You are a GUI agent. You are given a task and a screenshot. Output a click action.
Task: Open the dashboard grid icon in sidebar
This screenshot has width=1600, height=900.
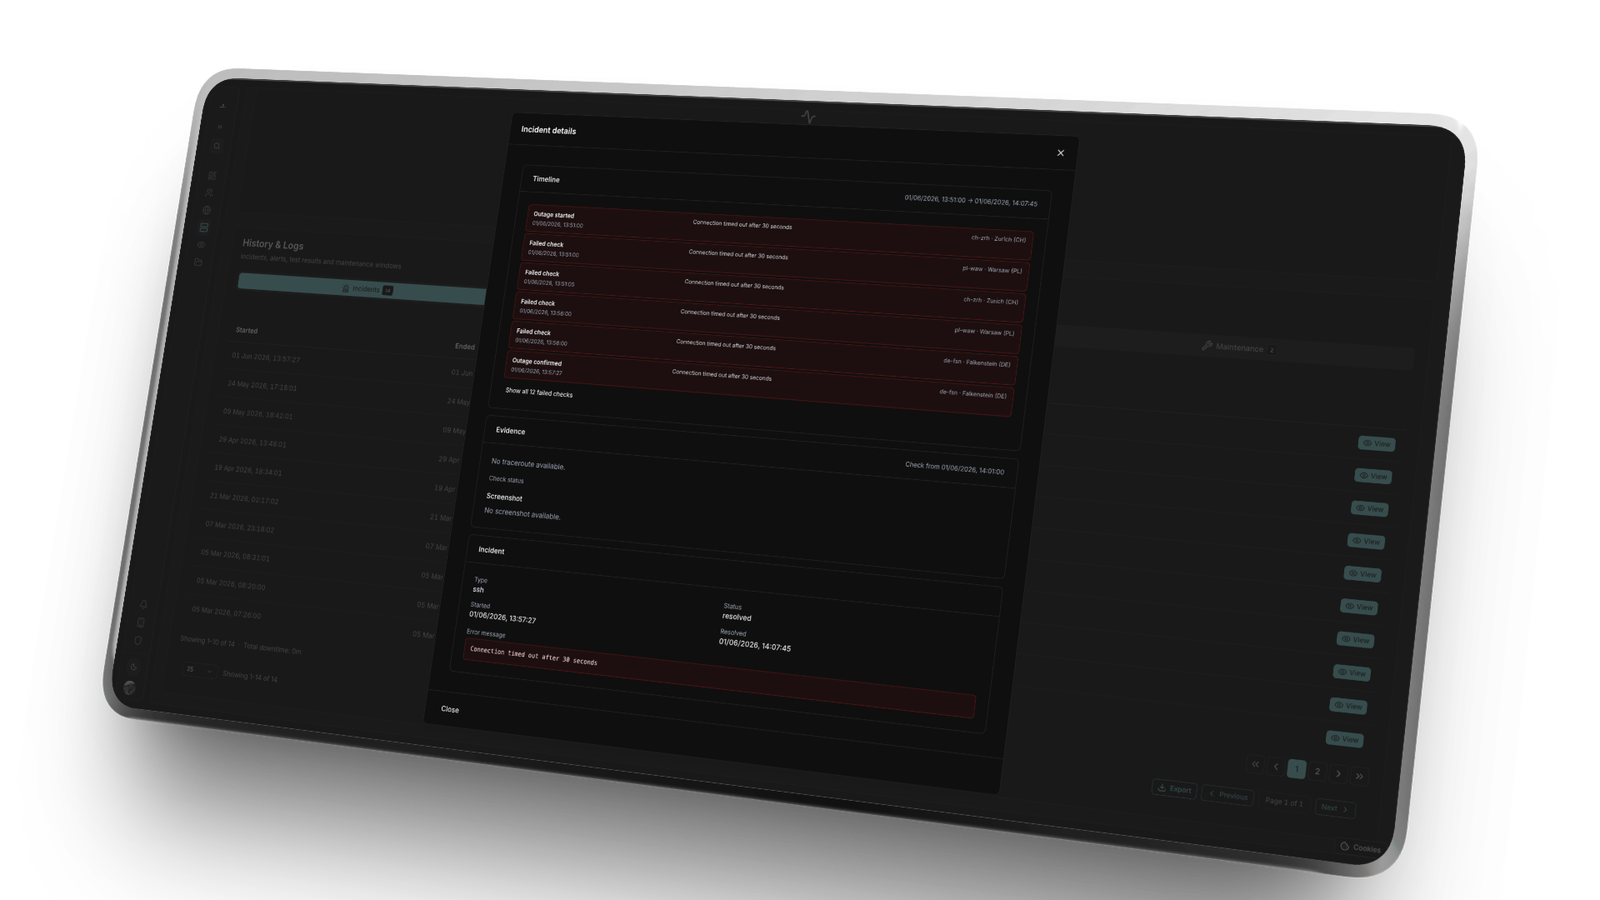pos(212,176)
